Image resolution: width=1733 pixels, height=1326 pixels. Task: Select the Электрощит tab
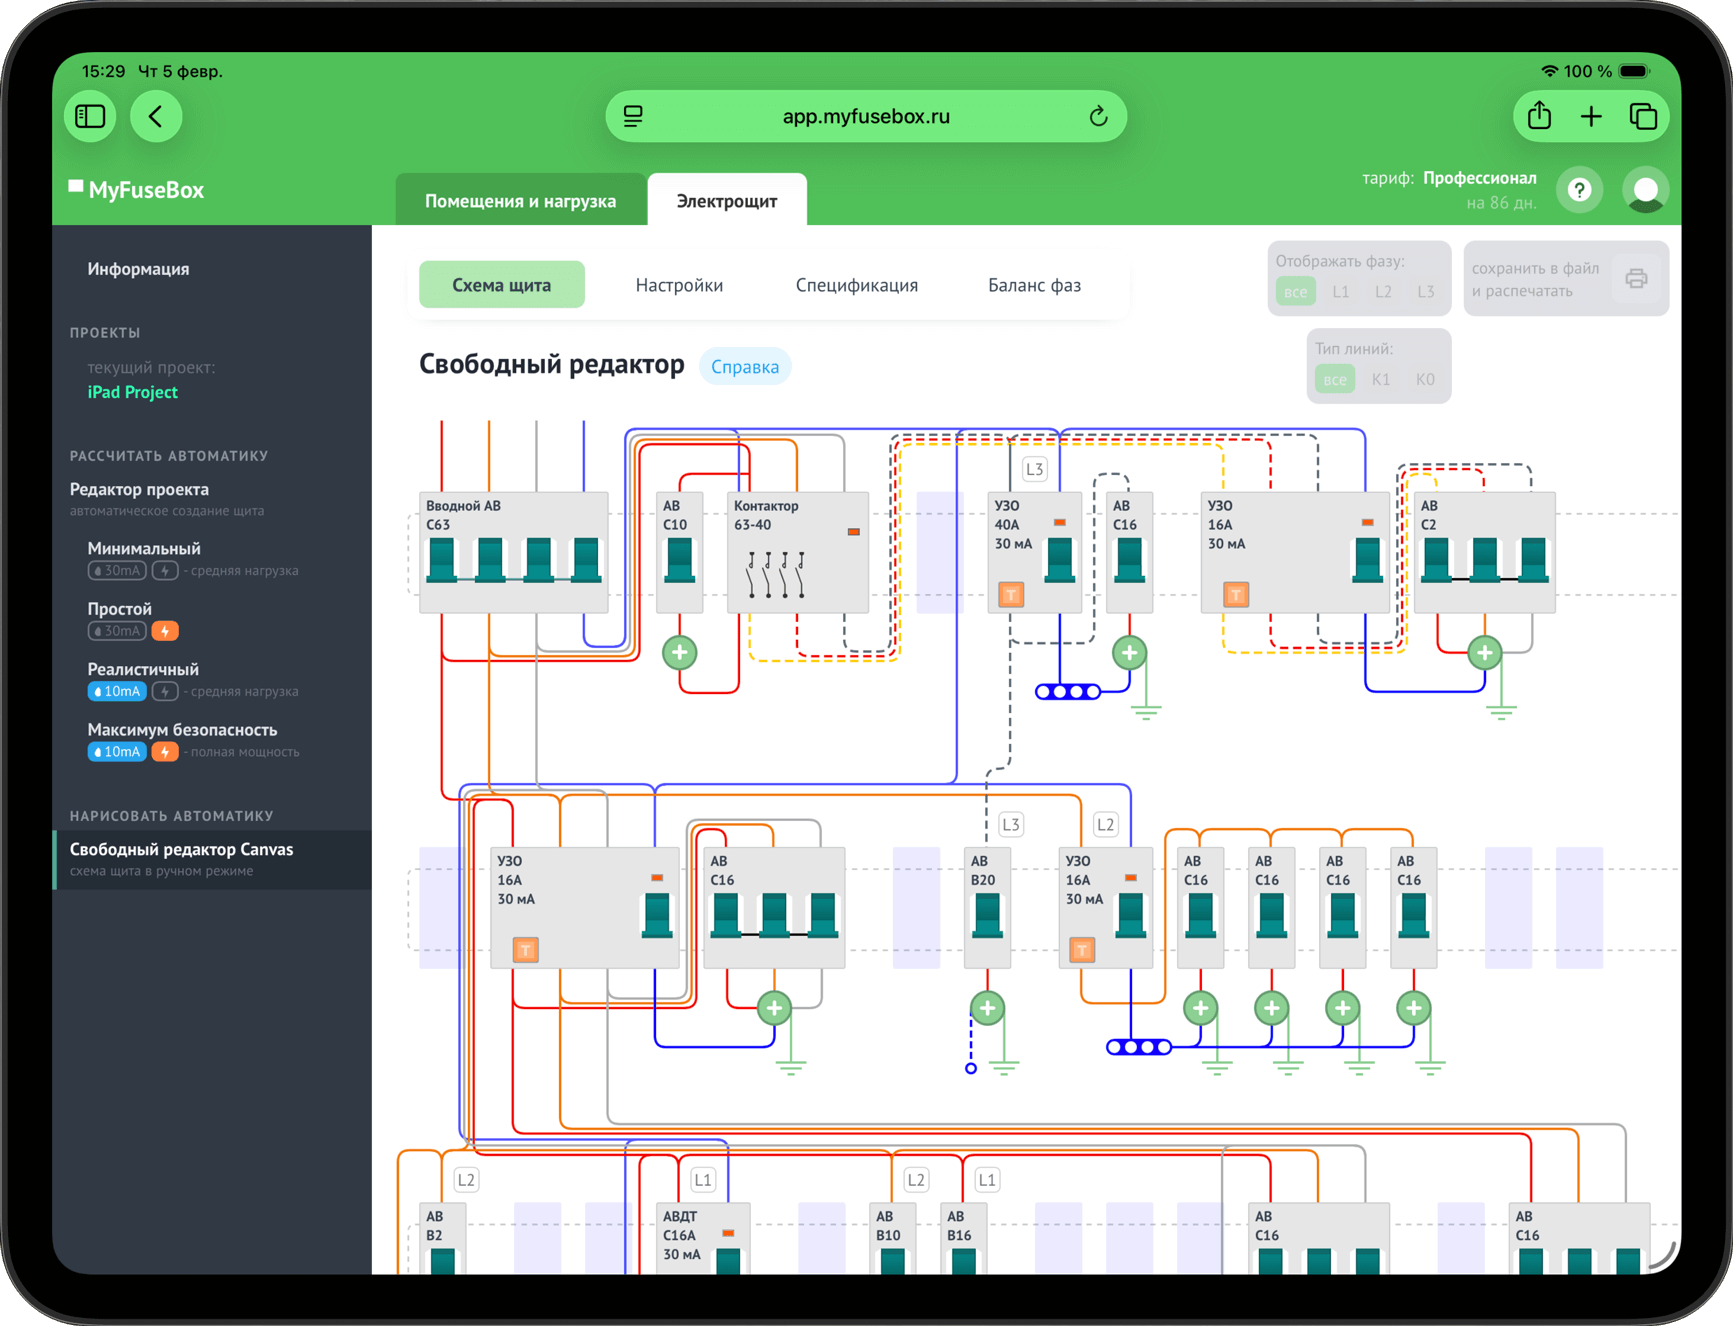pyautogui.click(x=727, y=200)
